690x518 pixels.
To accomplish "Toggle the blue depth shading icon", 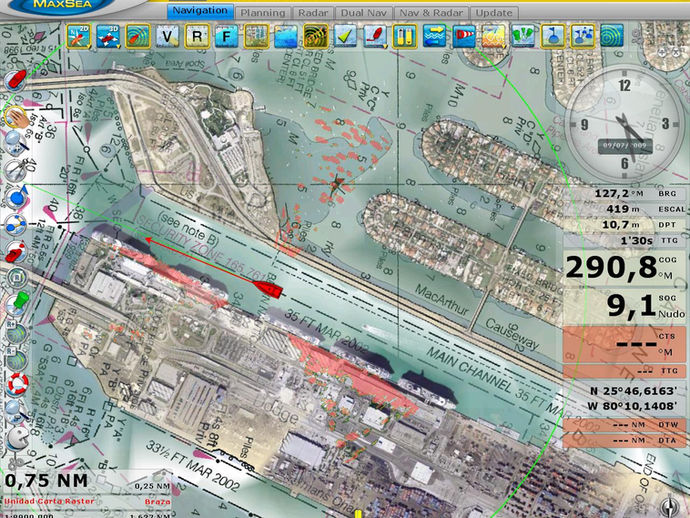I will click(286, 36).
